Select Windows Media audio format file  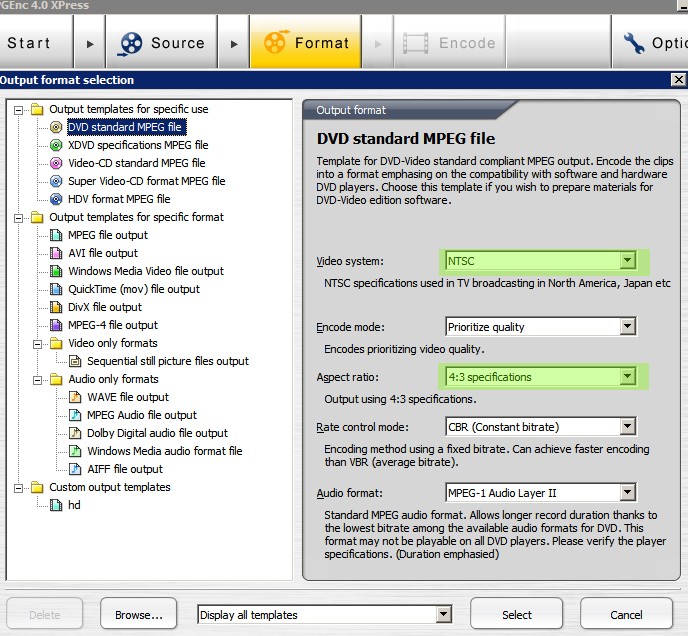165,451
